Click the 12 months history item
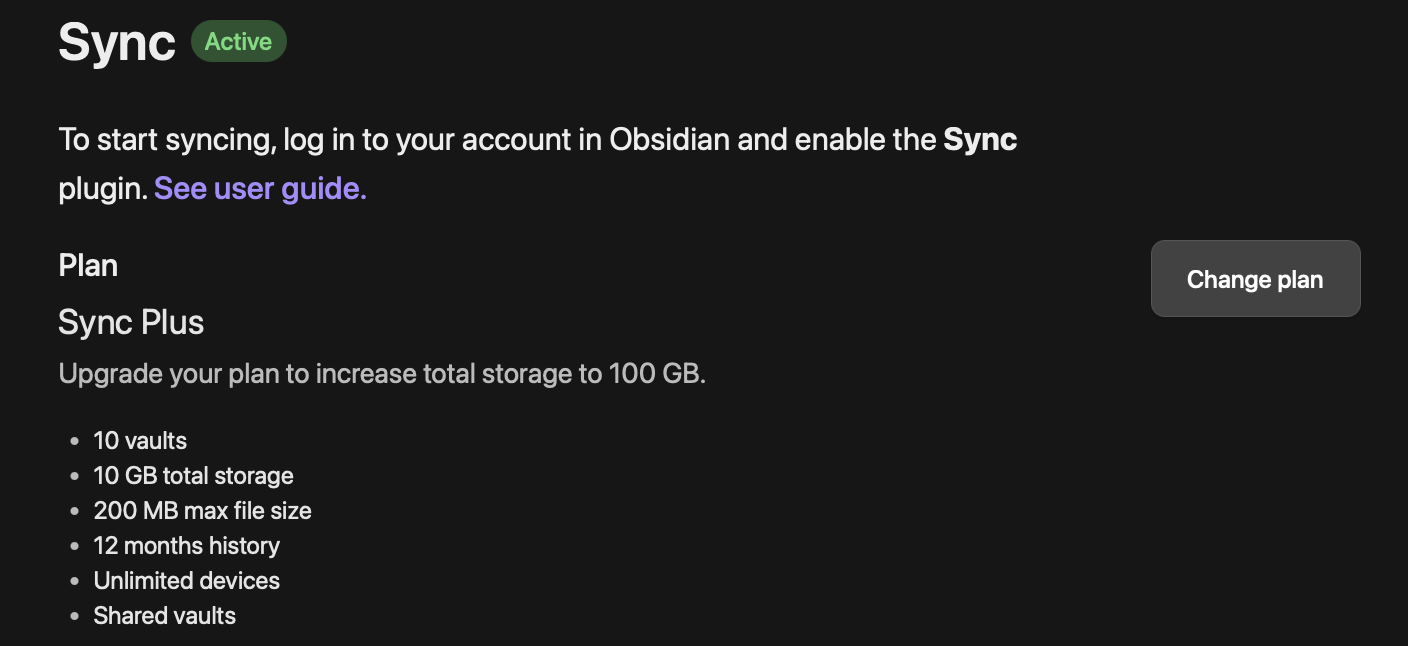This screenshot has width=1408, height=646. pyautogui.click(x=186, y=546)
